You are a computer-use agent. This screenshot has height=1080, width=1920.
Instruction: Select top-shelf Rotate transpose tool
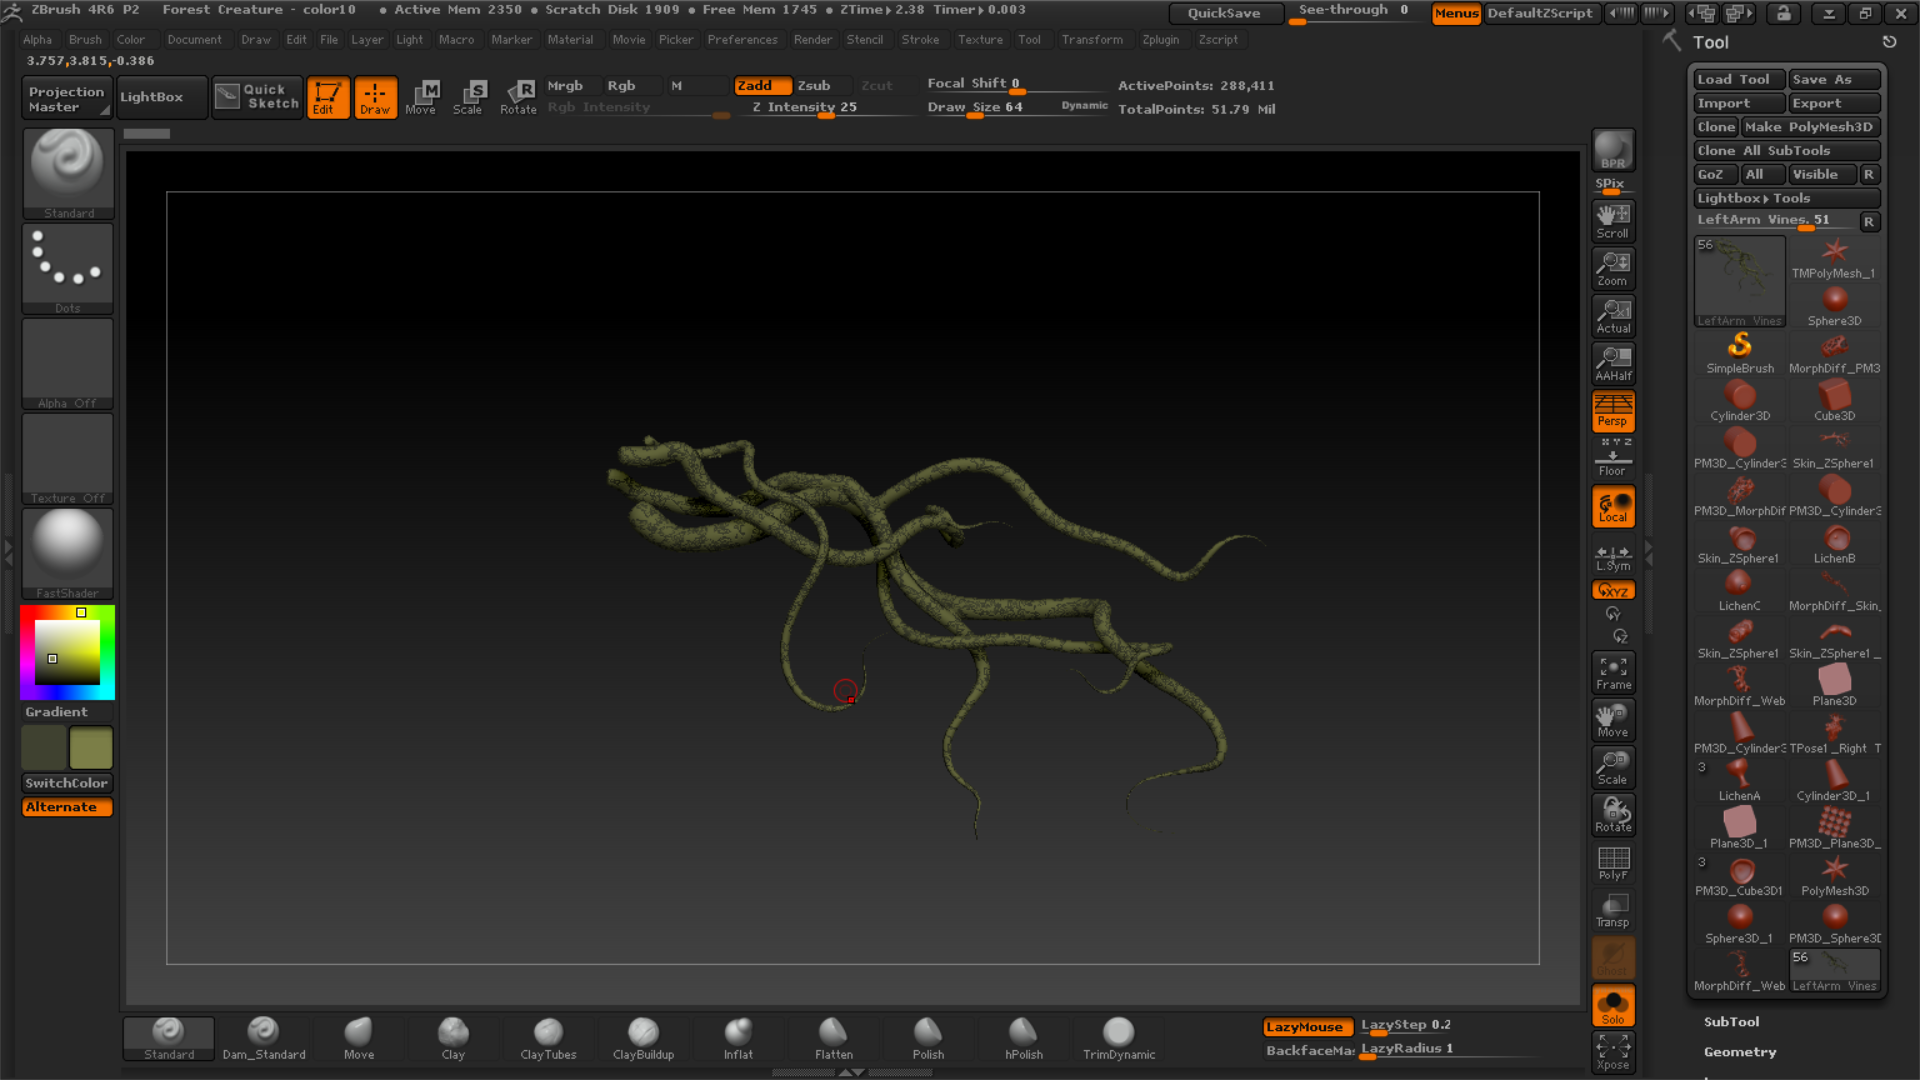[x=518, y=97]
